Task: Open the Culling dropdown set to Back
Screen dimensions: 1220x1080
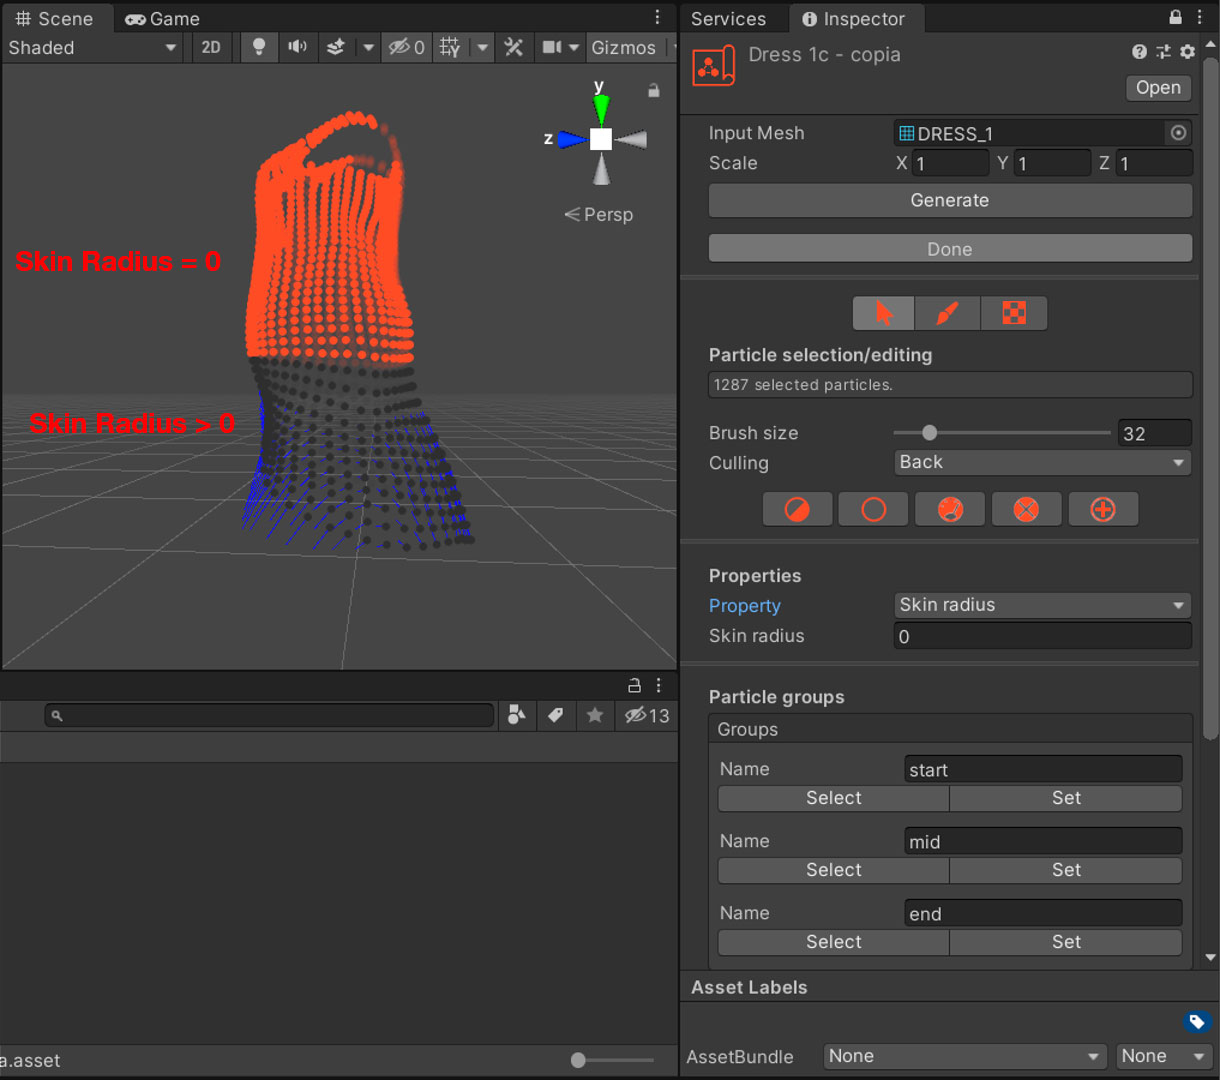Action: point(1041,462)
